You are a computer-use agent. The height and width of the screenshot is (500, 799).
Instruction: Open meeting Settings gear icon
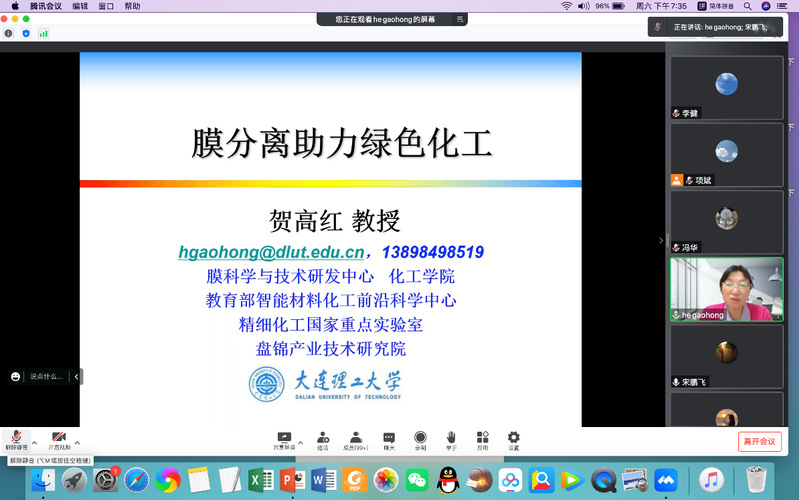(x=513, y=439)
